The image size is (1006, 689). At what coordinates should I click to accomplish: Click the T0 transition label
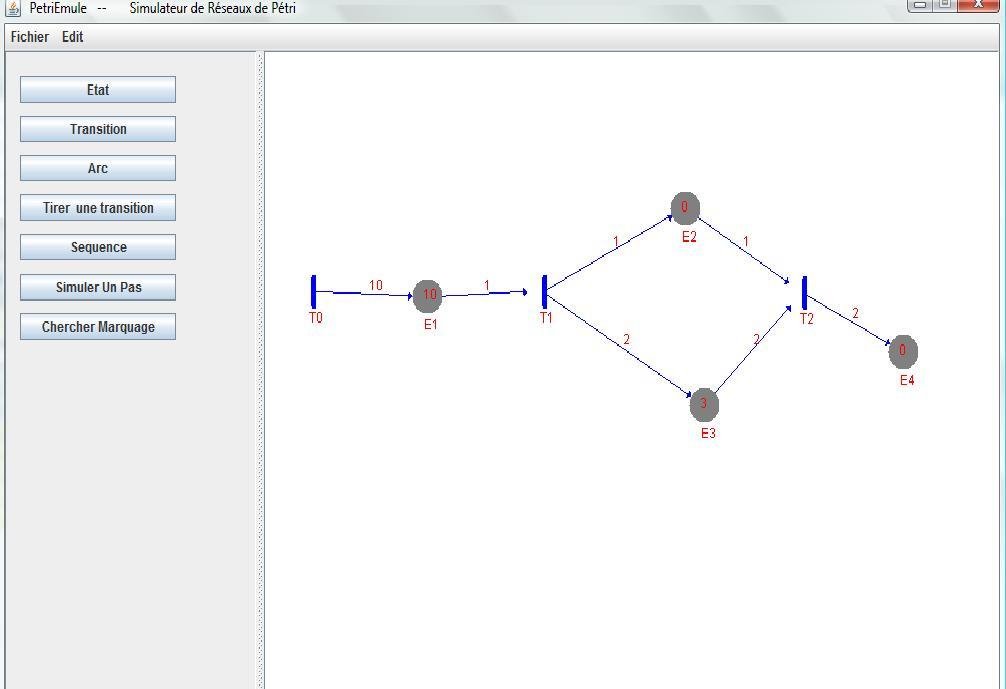click(x=316, y=318)
